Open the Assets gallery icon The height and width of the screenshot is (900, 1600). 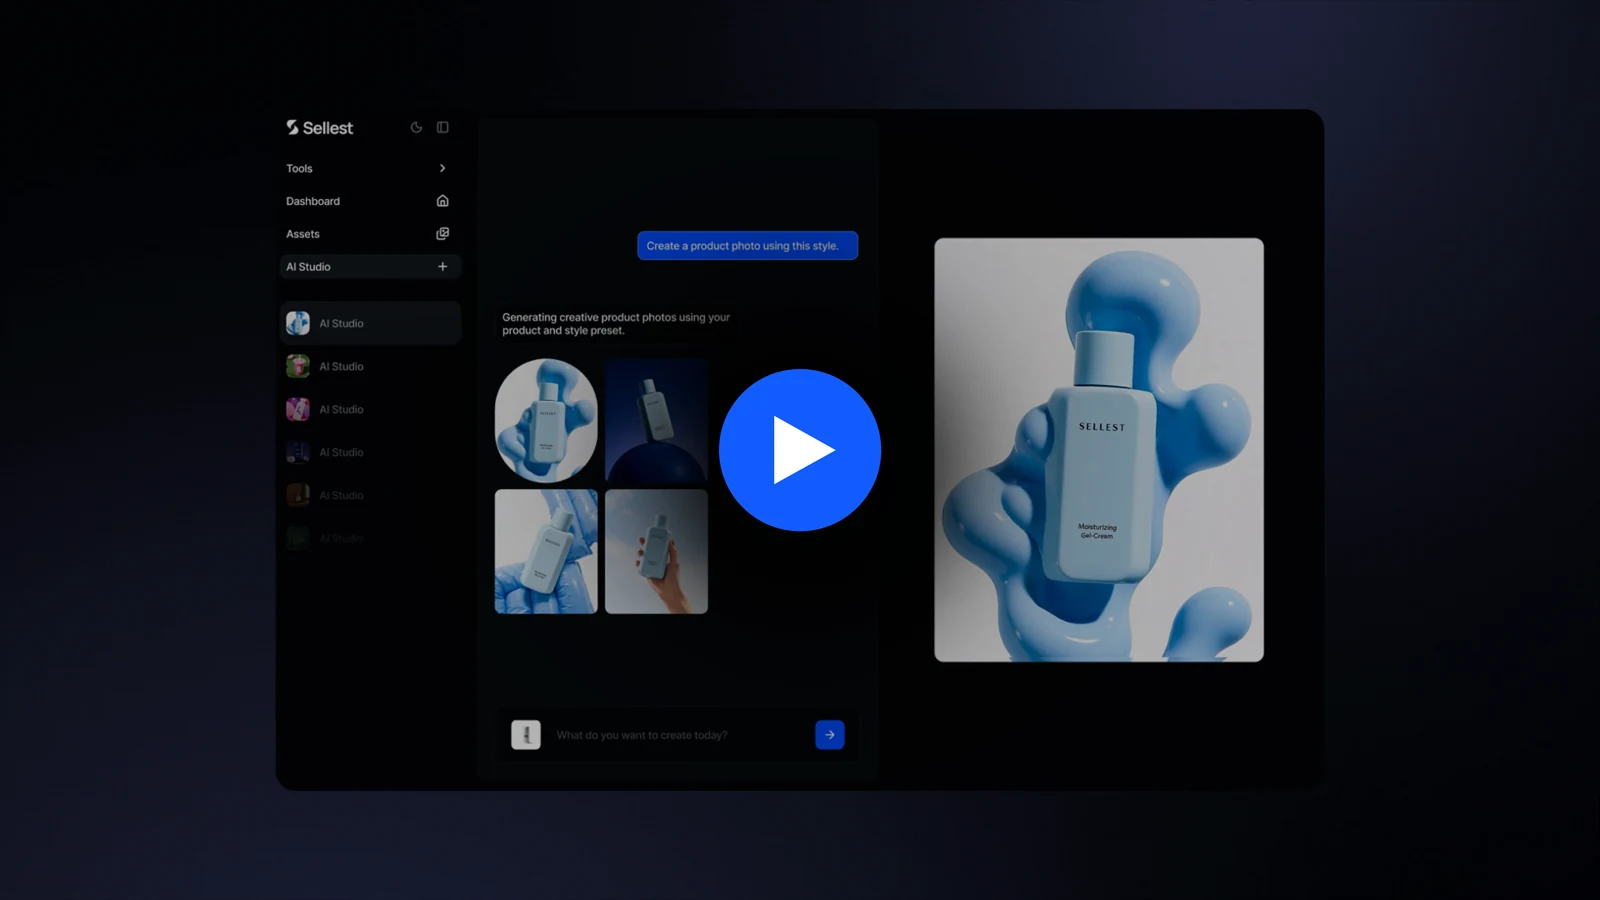[x=442, y=234]
